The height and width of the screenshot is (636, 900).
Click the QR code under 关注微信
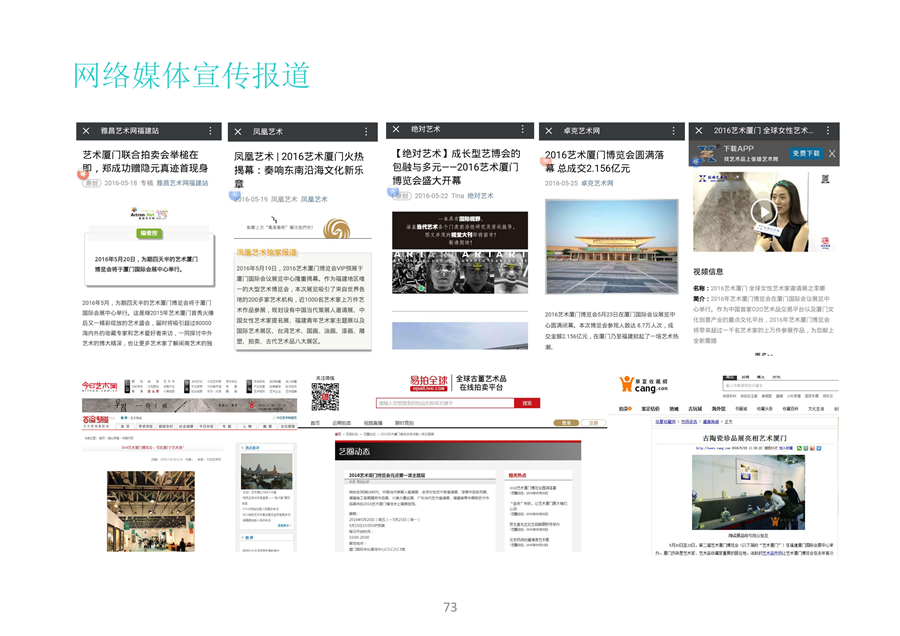(x=325, y=397)
